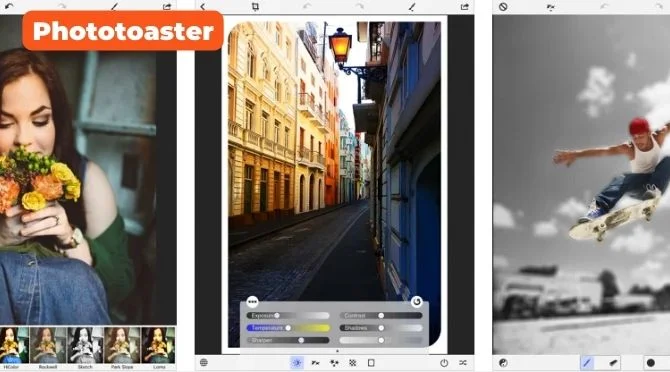Tap the share icon above street photo
The width and height of the screenshot is (670, 372).
pyautogui.click(x=464, y=6)
